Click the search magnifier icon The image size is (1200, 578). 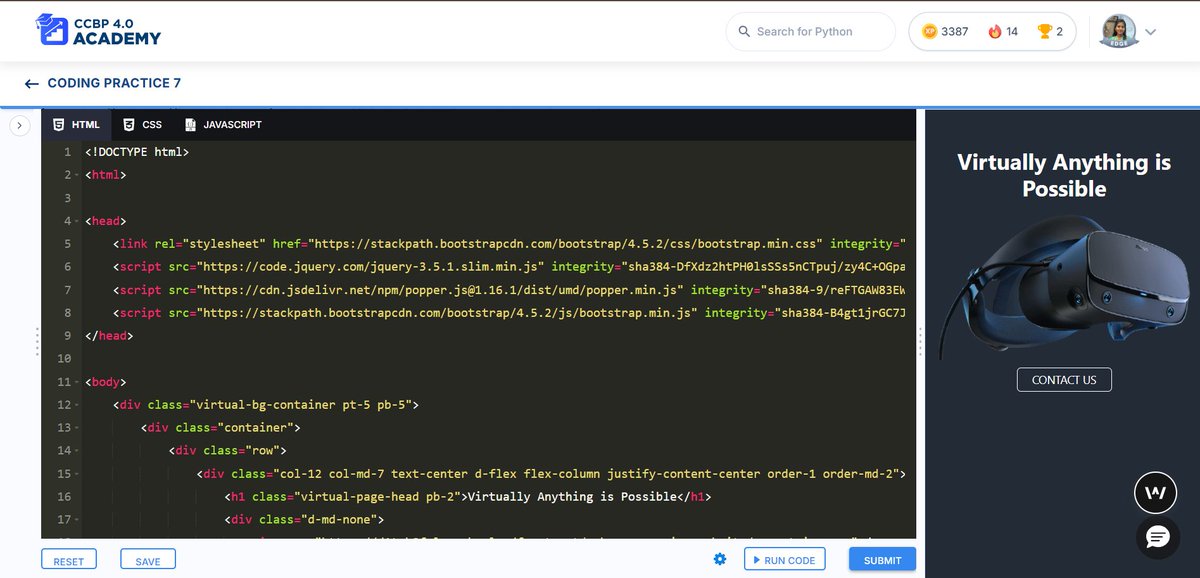coord(744,31)
